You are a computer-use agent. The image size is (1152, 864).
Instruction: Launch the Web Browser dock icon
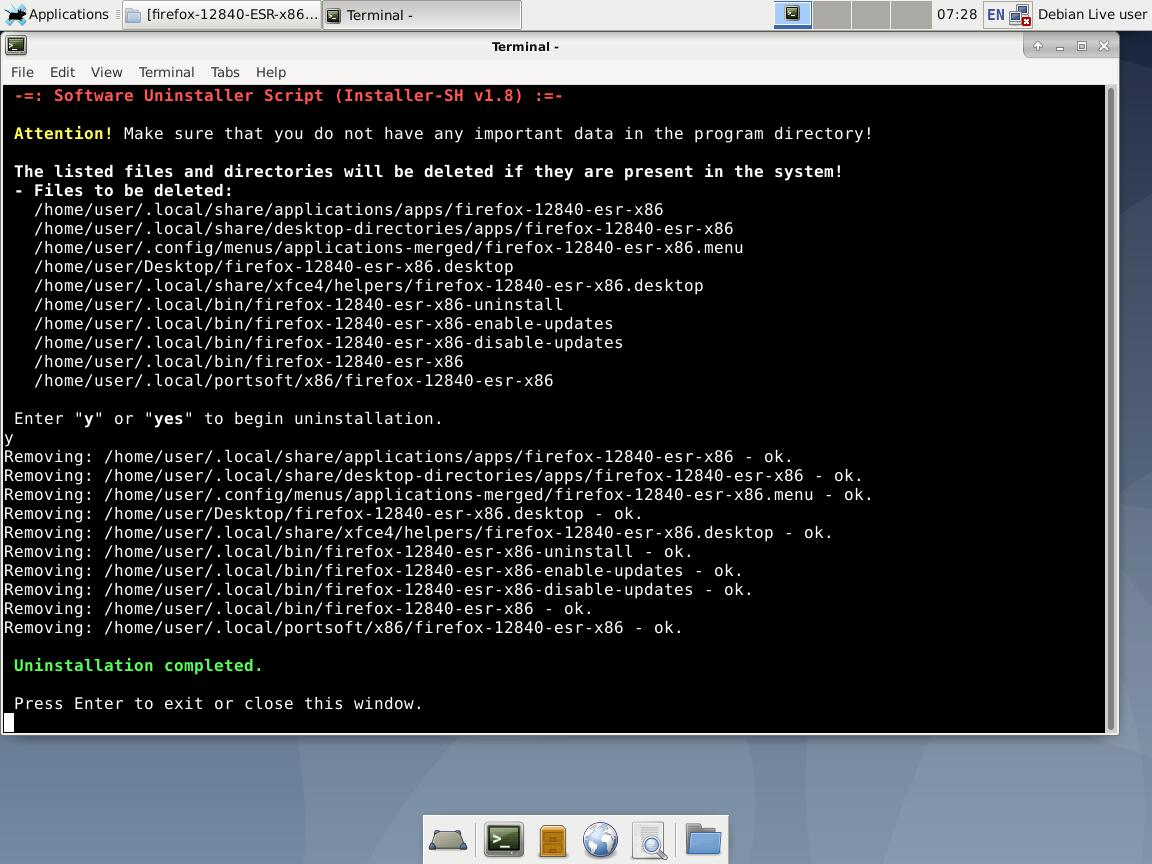point(600,840)
